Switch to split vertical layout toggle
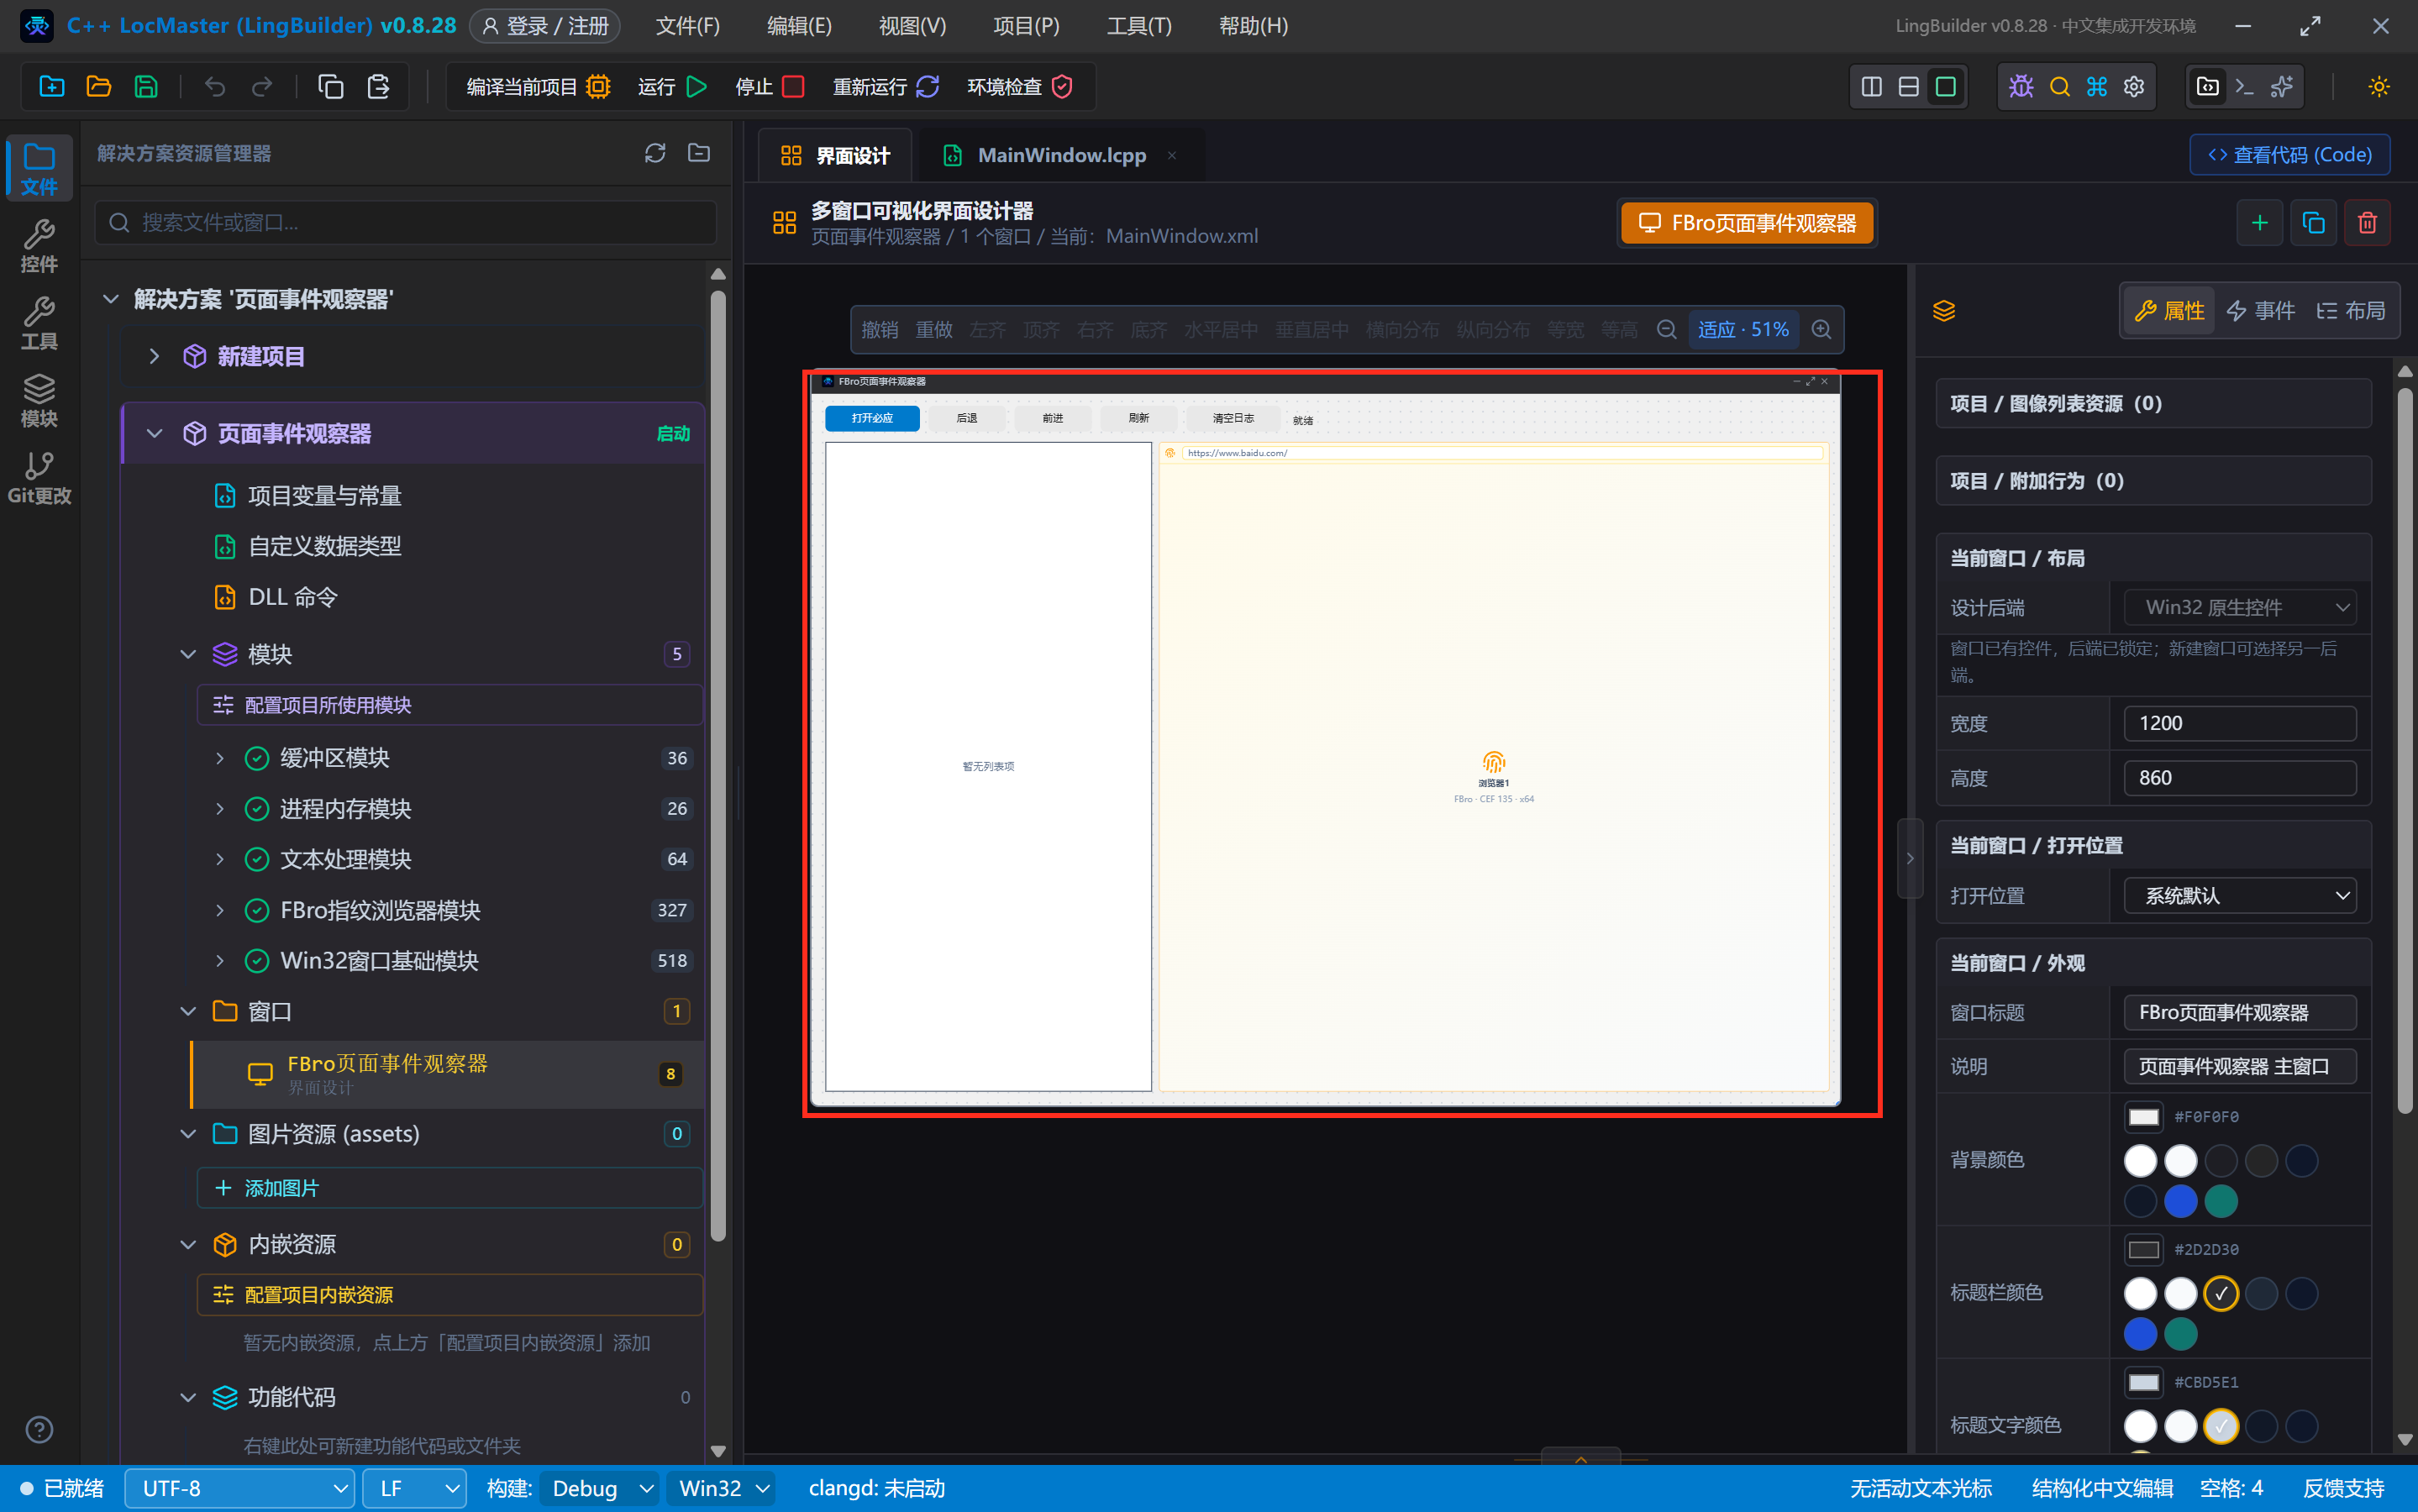Viewport: 2418px width, 1512px height. pos(1871,87)
